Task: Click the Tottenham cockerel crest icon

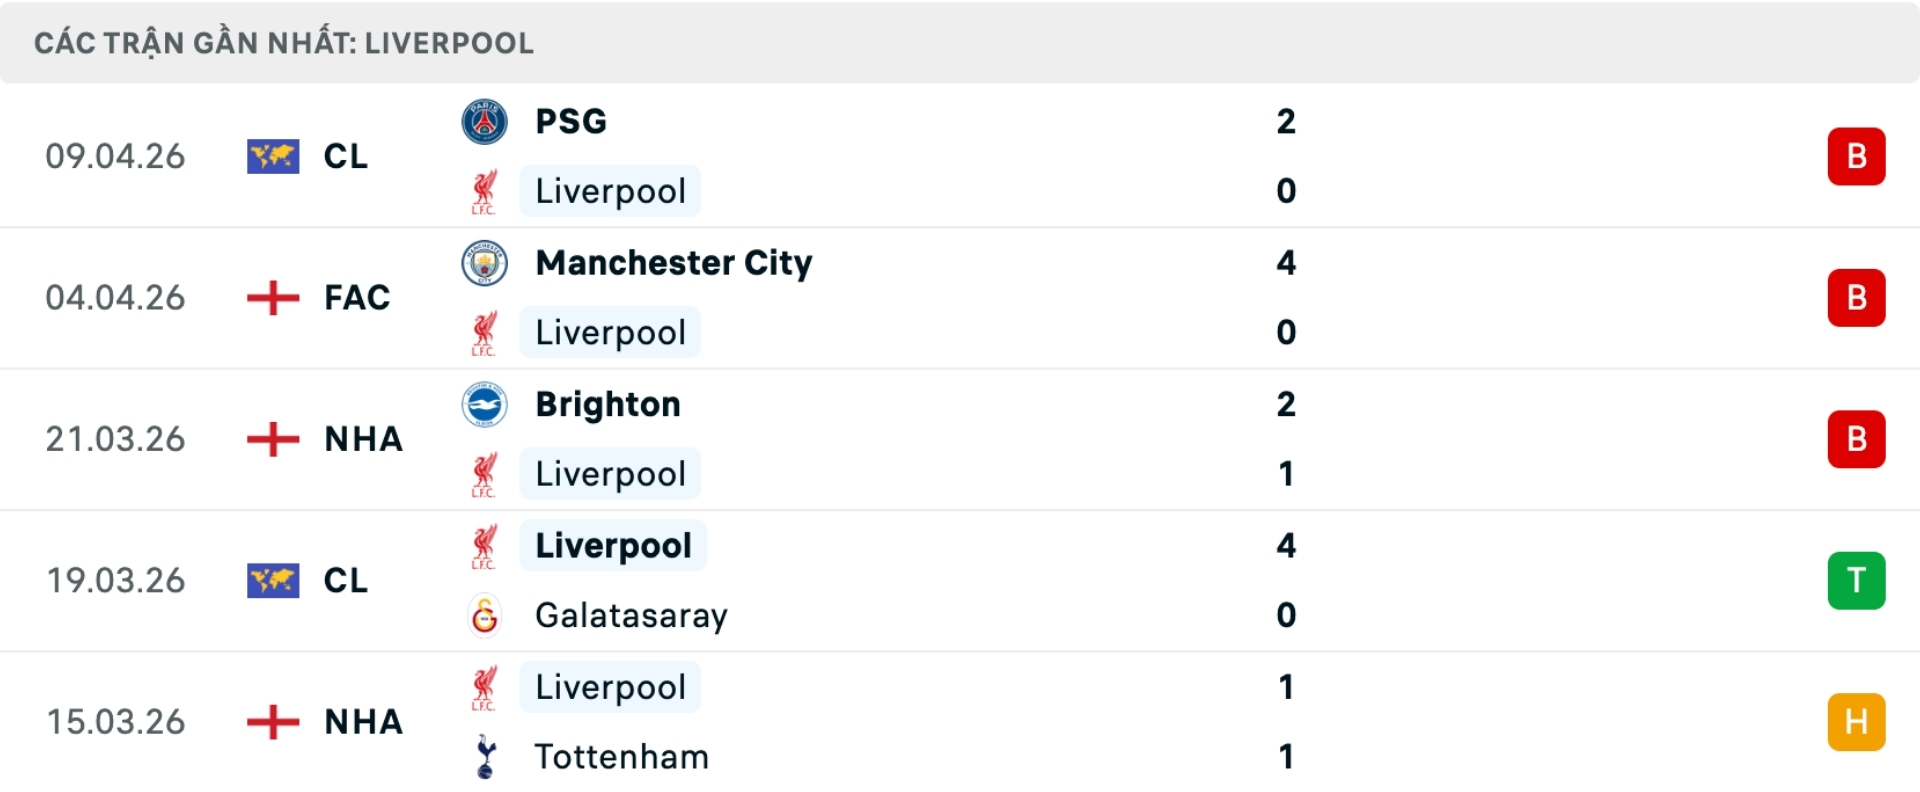Action: (486, 757)
